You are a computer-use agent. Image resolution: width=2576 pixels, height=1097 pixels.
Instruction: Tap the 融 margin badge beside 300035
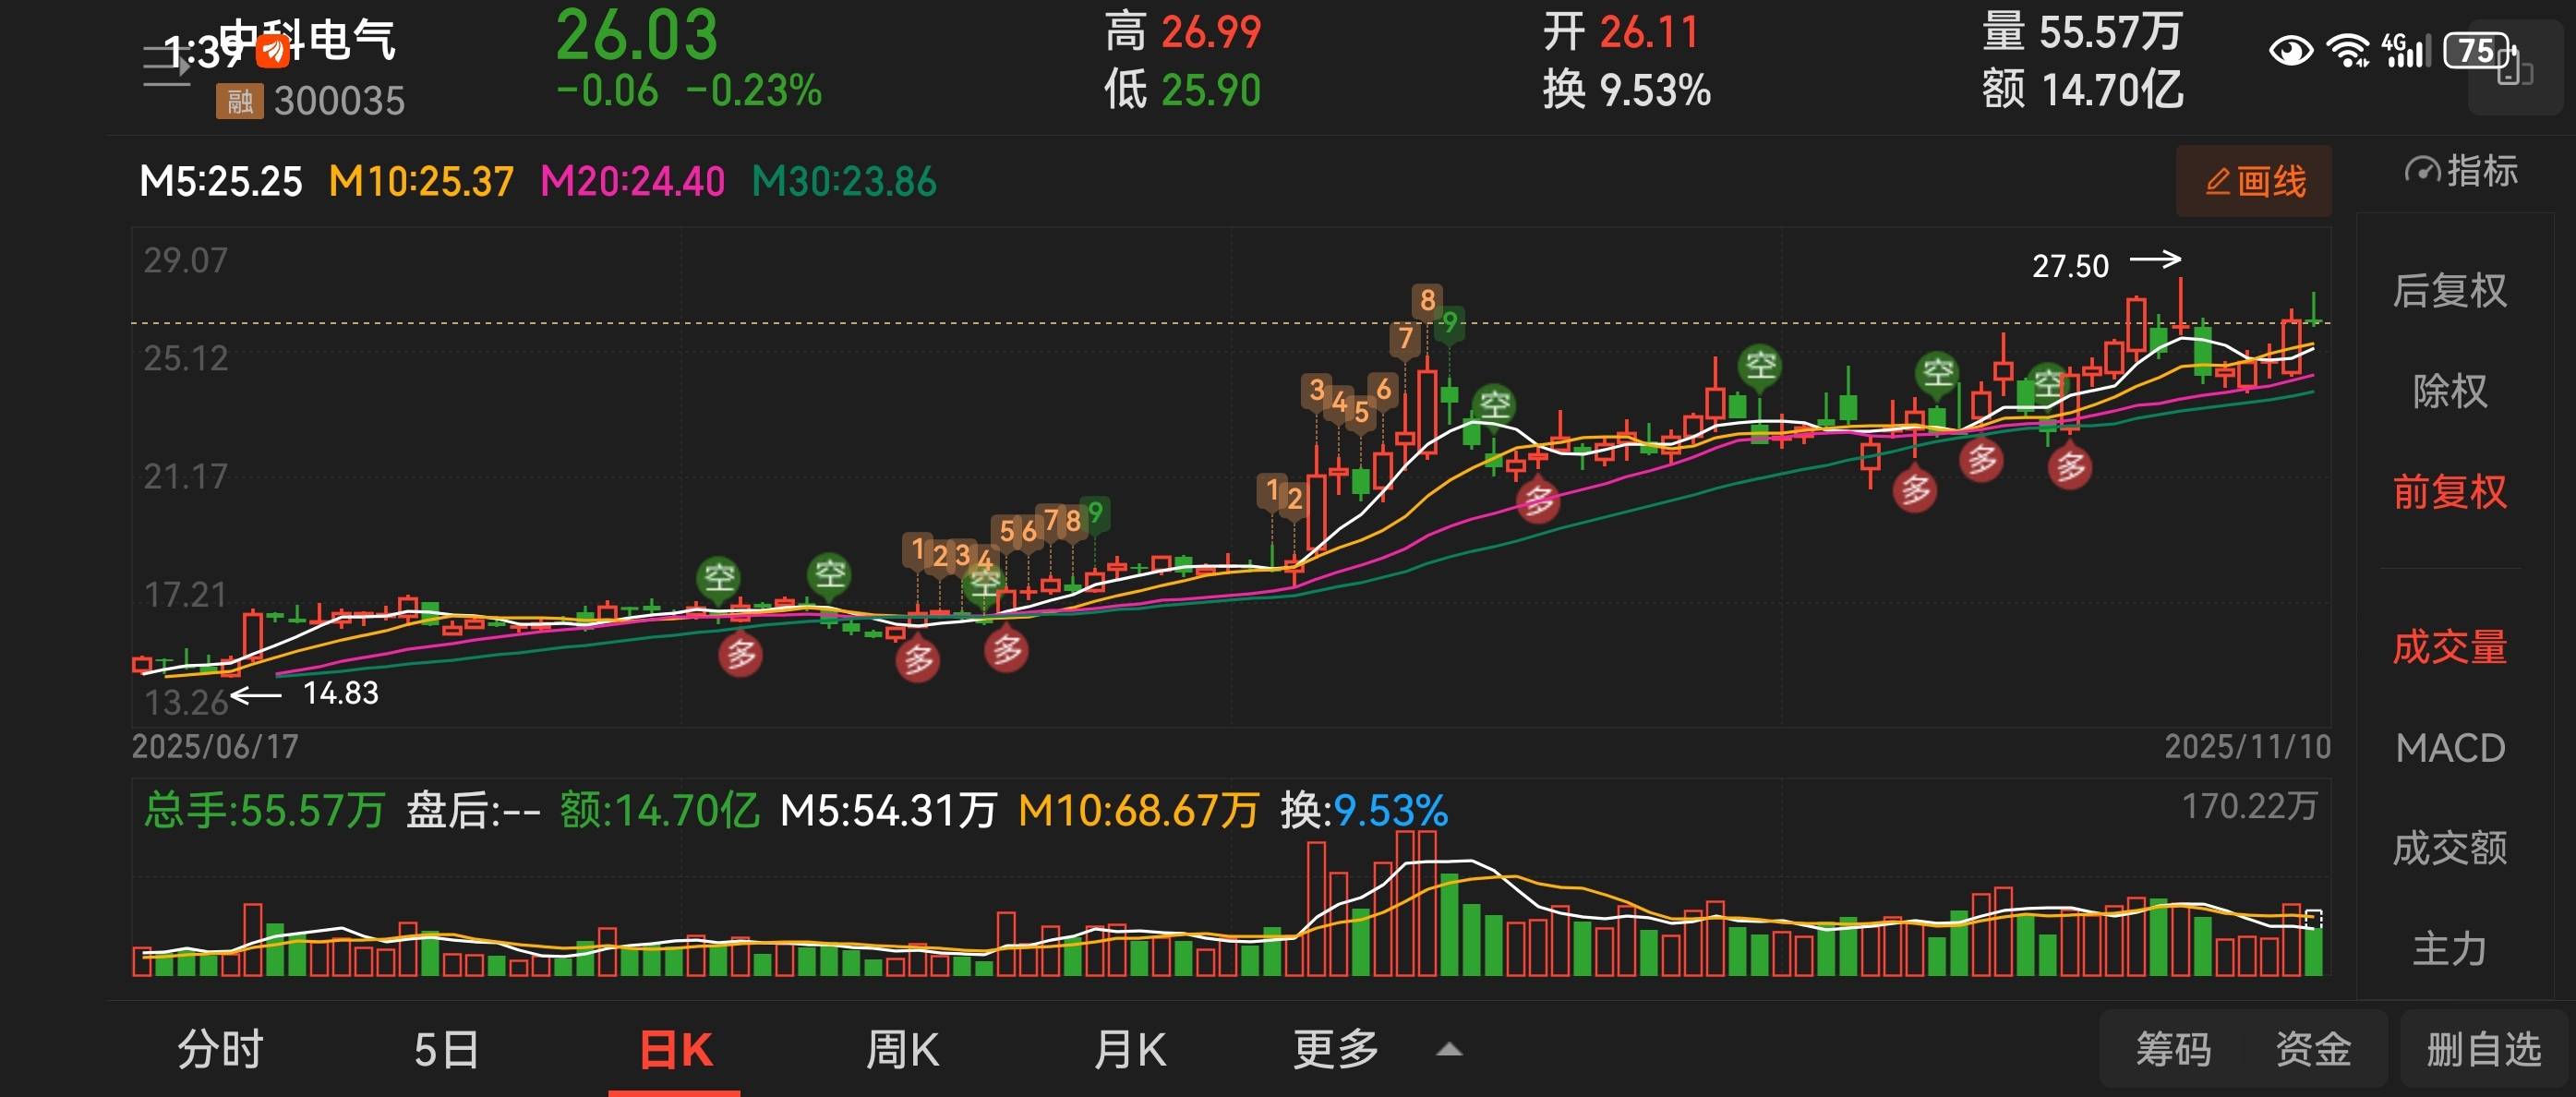coord(239,101)
